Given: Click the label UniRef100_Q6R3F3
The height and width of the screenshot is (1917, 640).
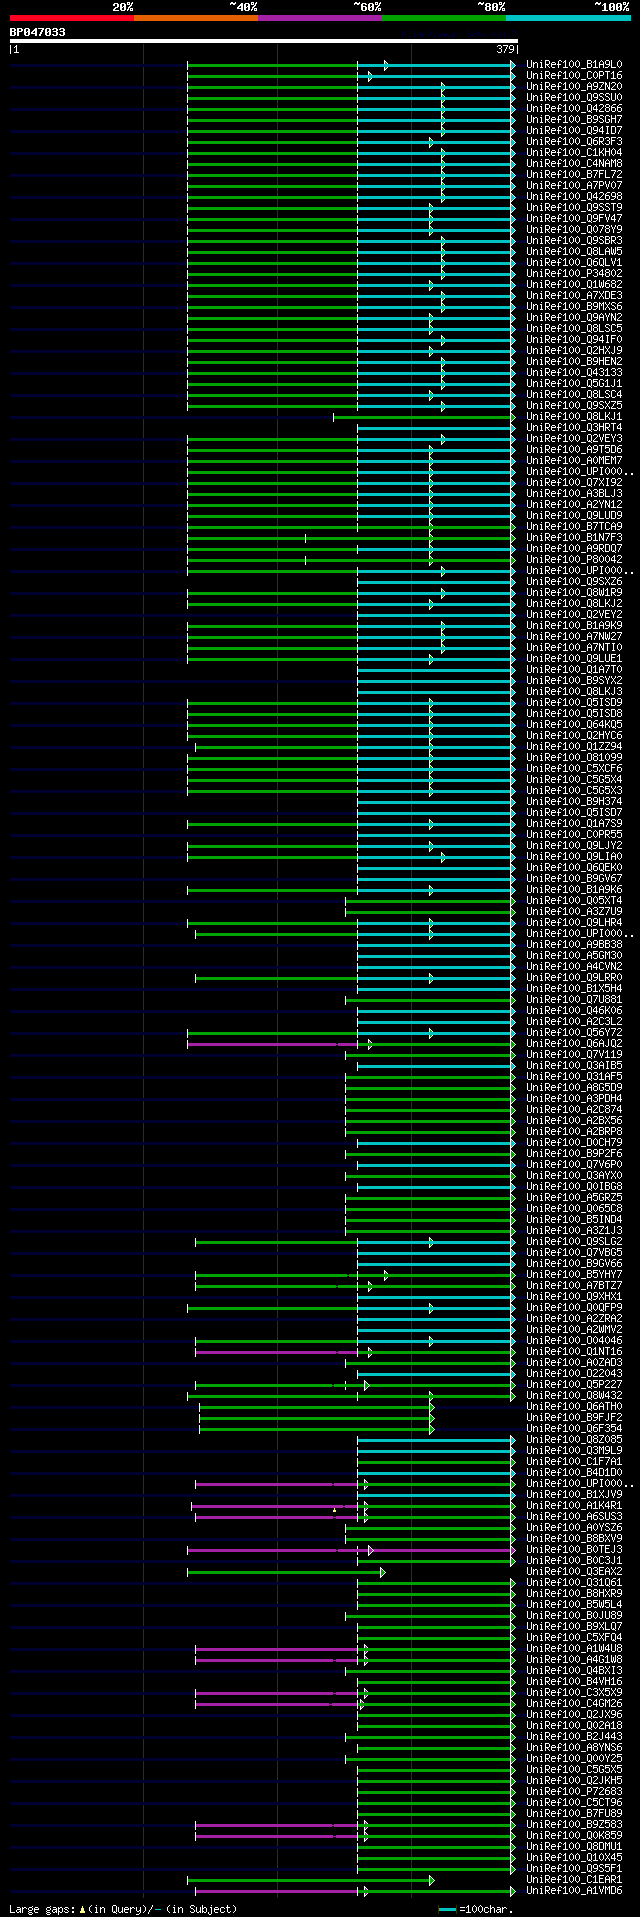Looking at the screenshot, I should tap(574, 141).
